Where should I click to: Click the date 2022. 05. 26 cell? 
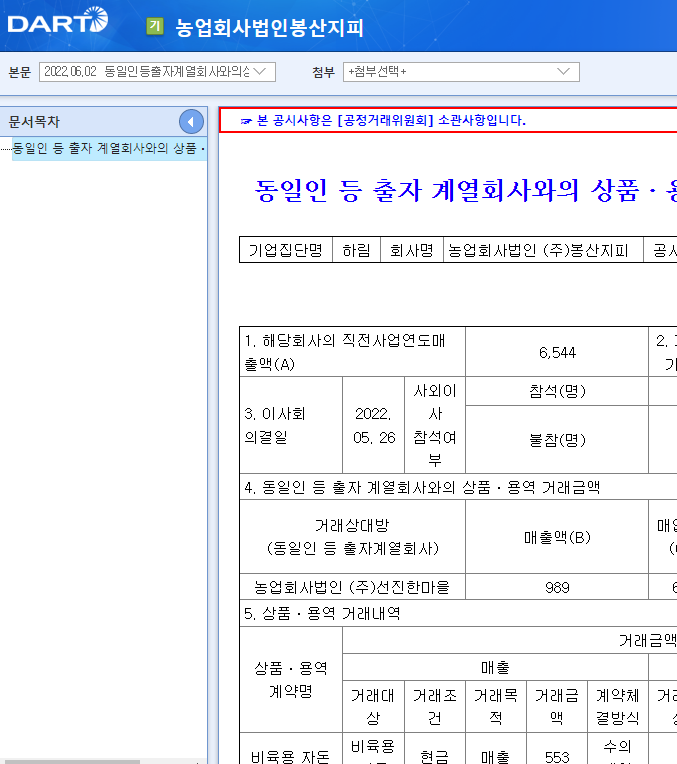coord(374,425)
